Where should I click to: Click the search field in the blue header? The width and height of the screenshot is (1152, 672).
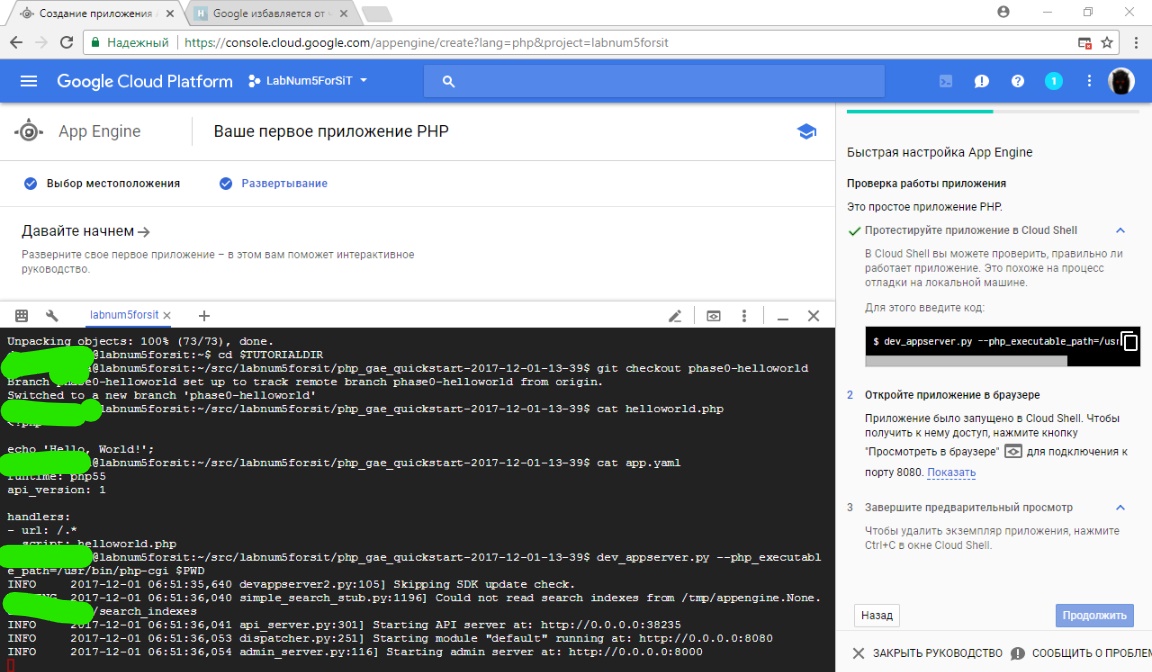[654, 81]
